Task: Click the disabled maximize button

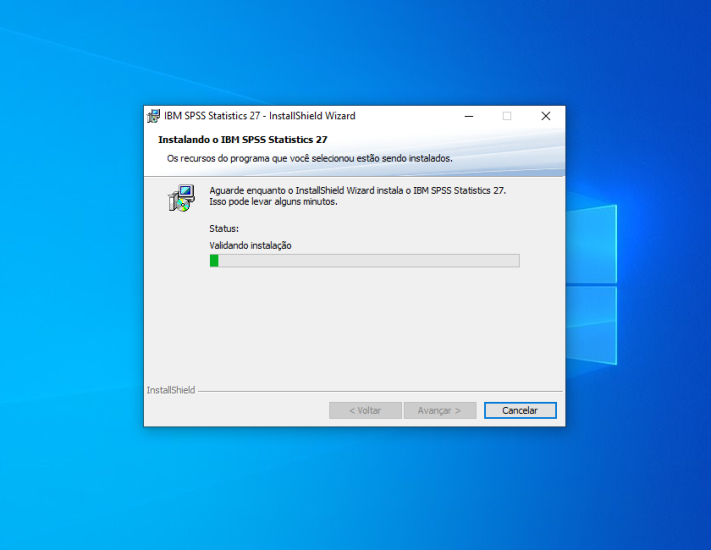Action: coord(507,116)
